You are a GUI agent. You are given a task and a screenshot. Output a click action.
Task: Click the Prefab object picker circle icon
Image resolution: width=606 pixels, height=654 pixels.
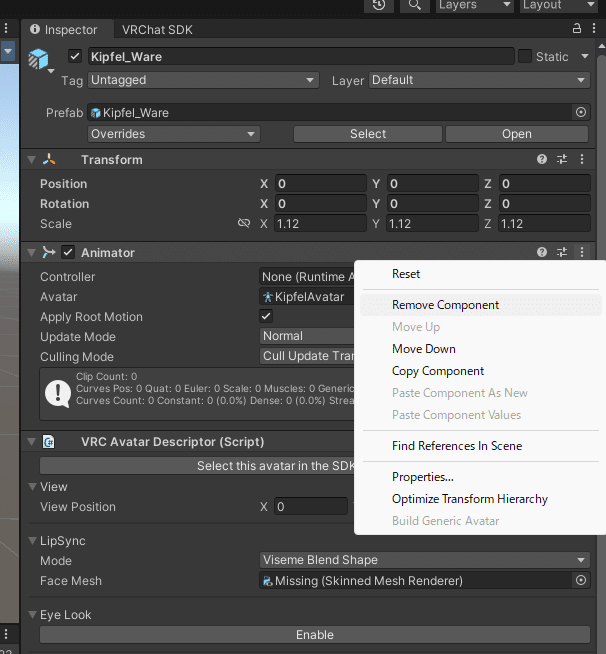click(581, 113)
